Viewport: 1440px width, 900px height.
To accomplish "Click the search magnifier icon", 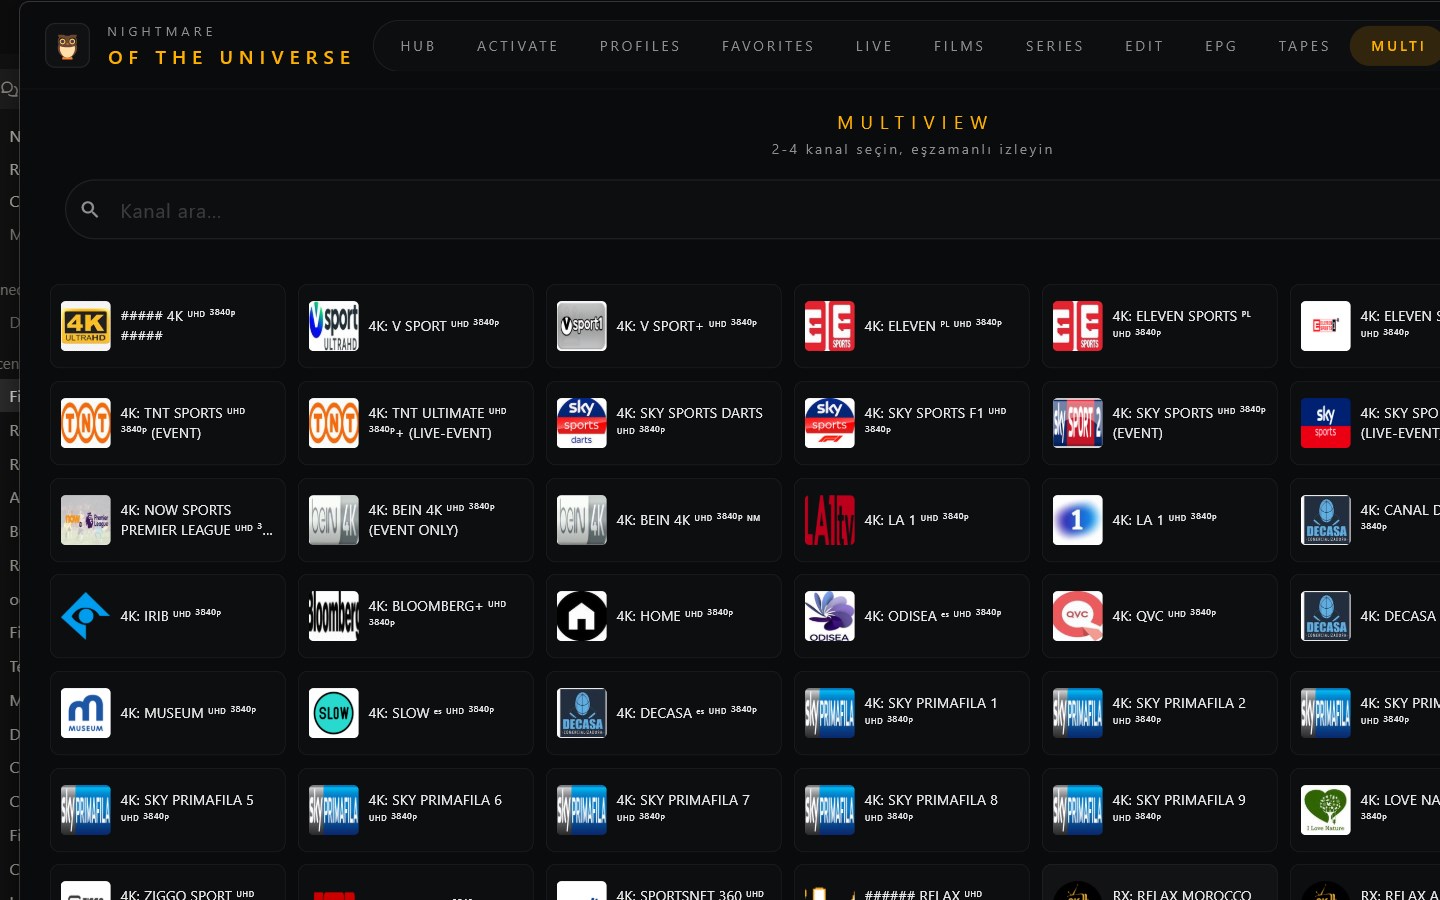I will coord(90,210).
